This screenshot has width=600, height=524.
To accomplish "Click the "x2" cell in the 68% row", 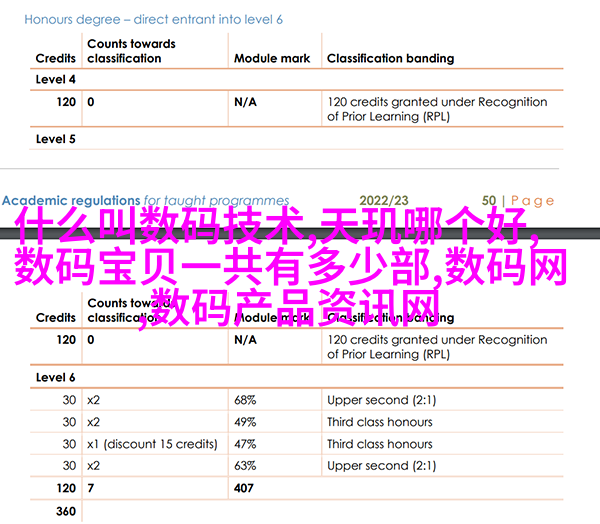I will click(93, 400).
